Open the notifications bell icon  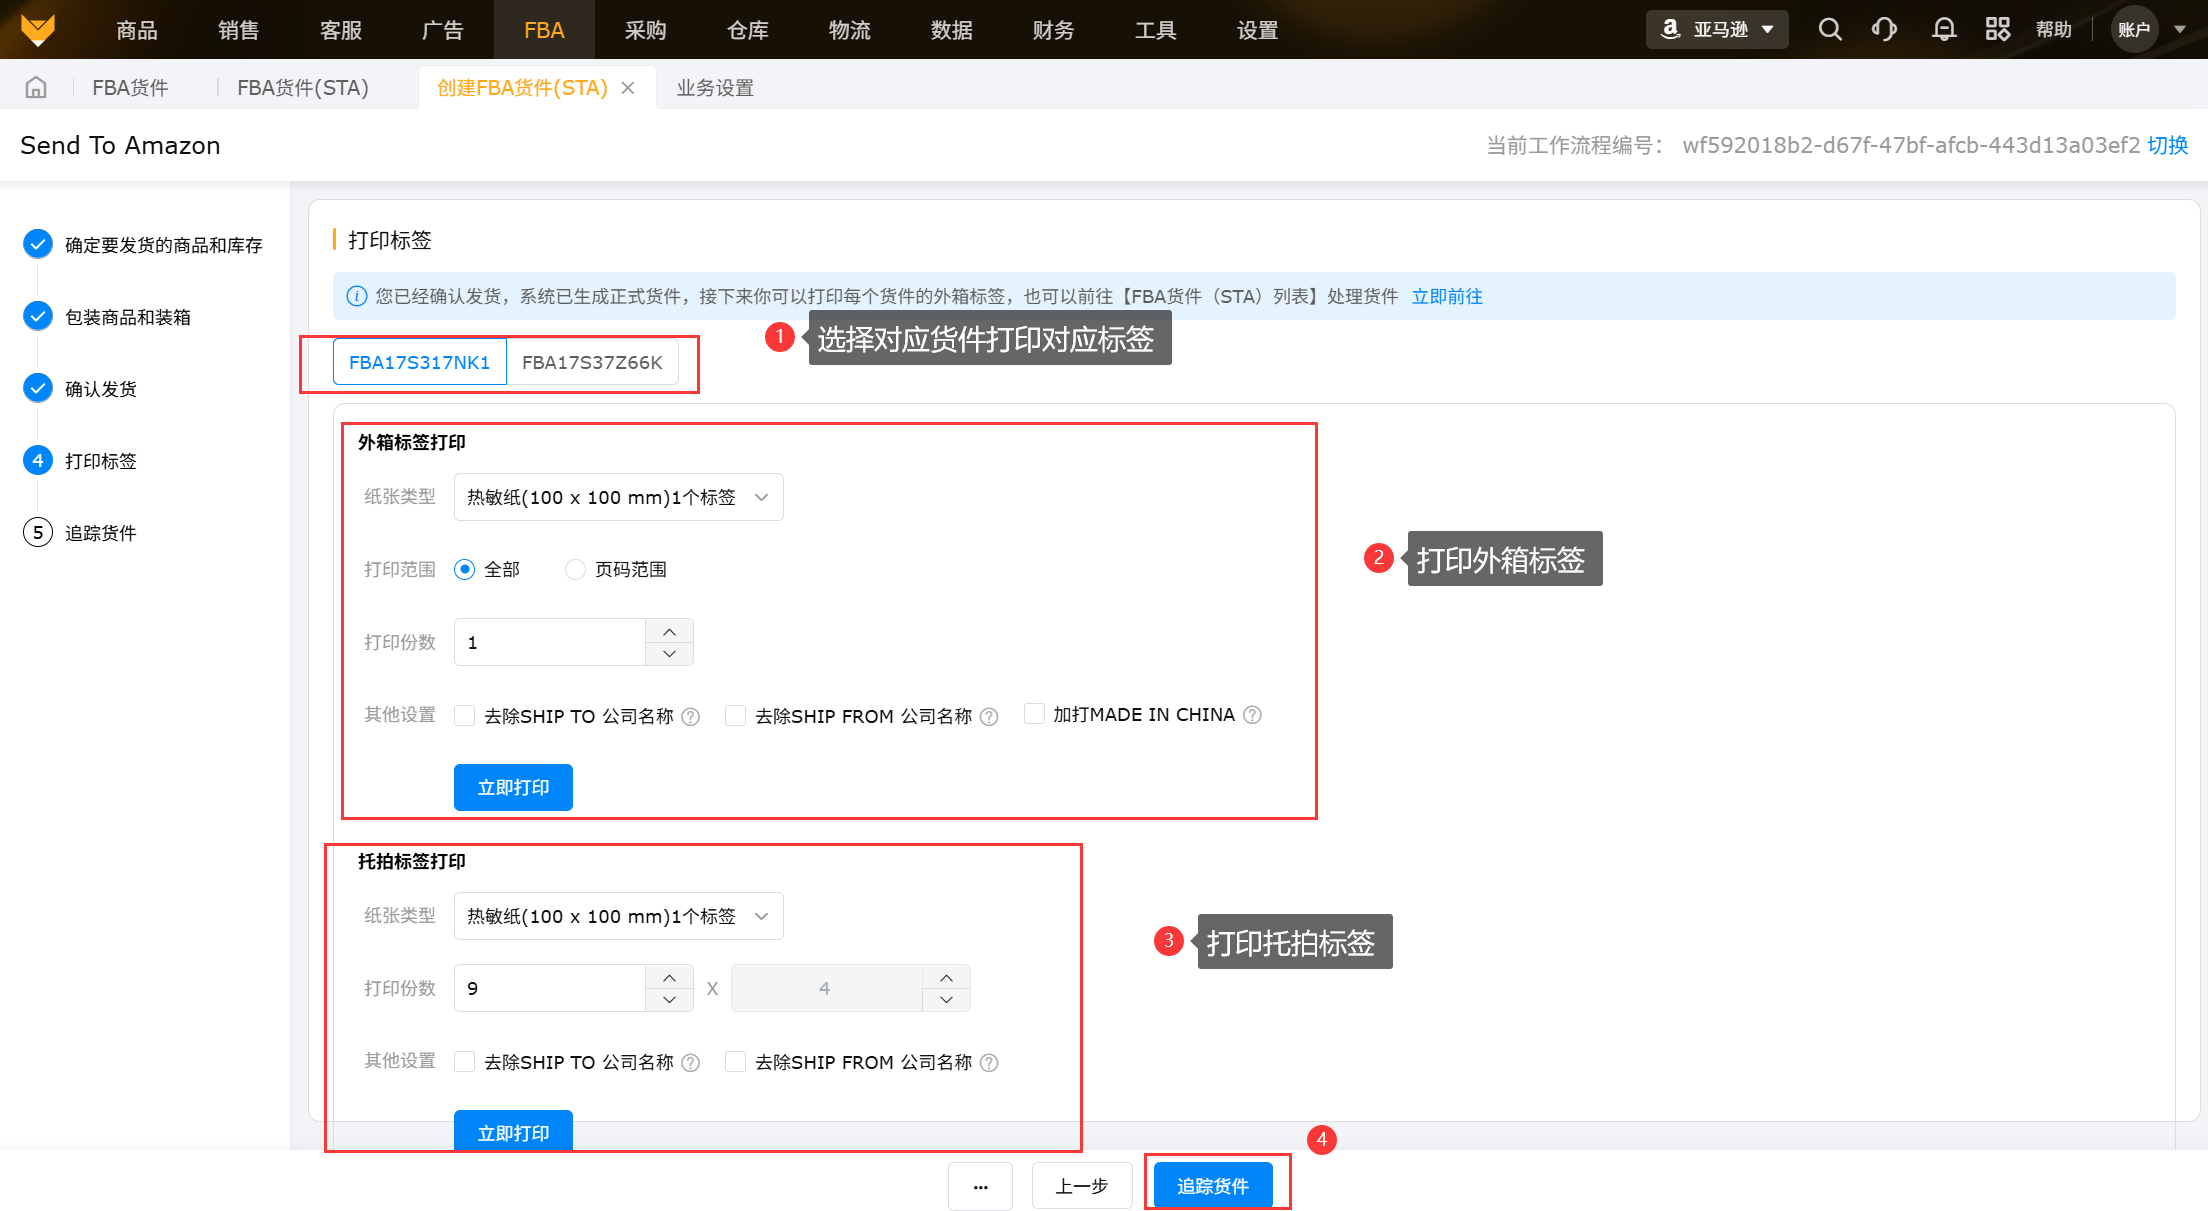(x=1943, y=30)
